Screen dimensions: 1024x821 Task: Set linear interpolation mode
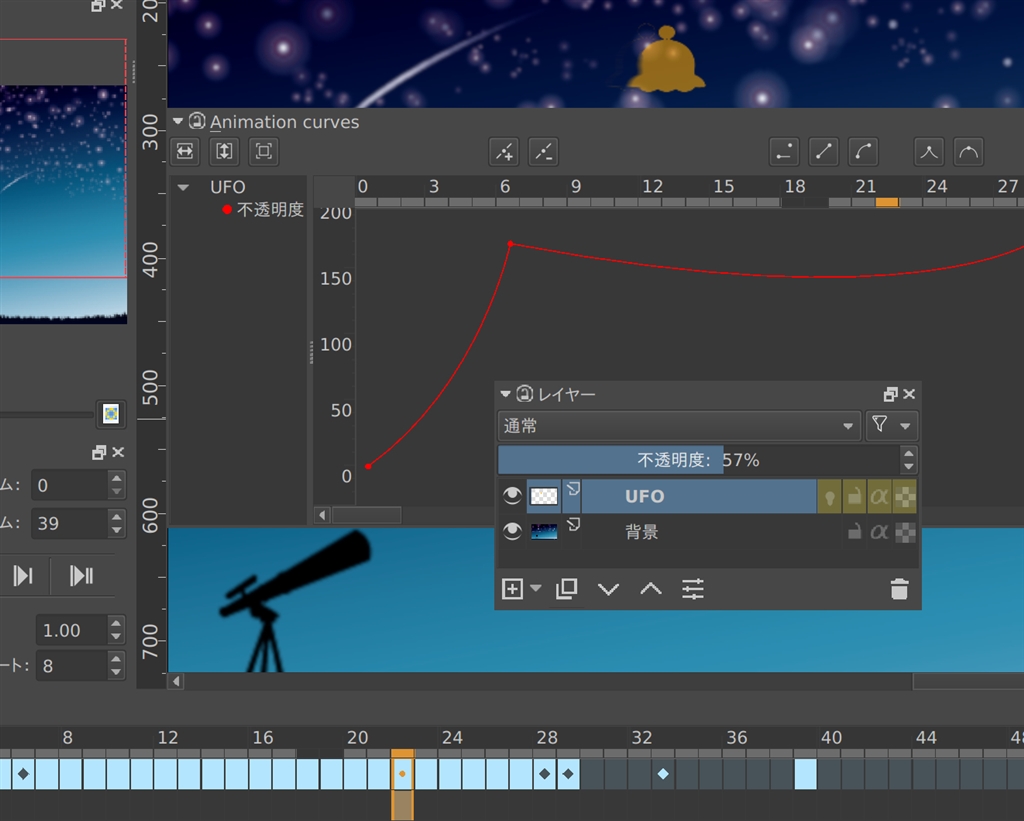pos(824,152)
